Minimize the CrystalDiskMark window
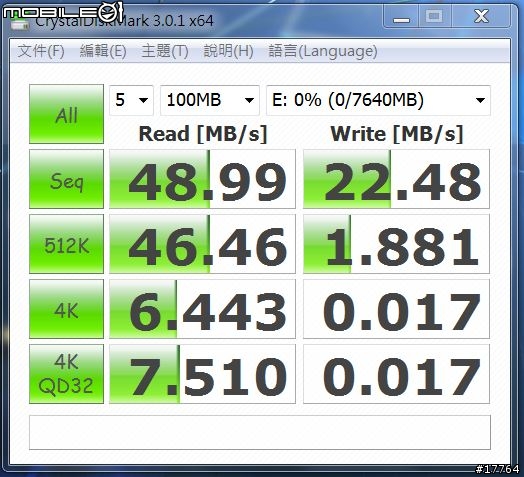Viewport: 524px width, 477px height. point(401,16)
